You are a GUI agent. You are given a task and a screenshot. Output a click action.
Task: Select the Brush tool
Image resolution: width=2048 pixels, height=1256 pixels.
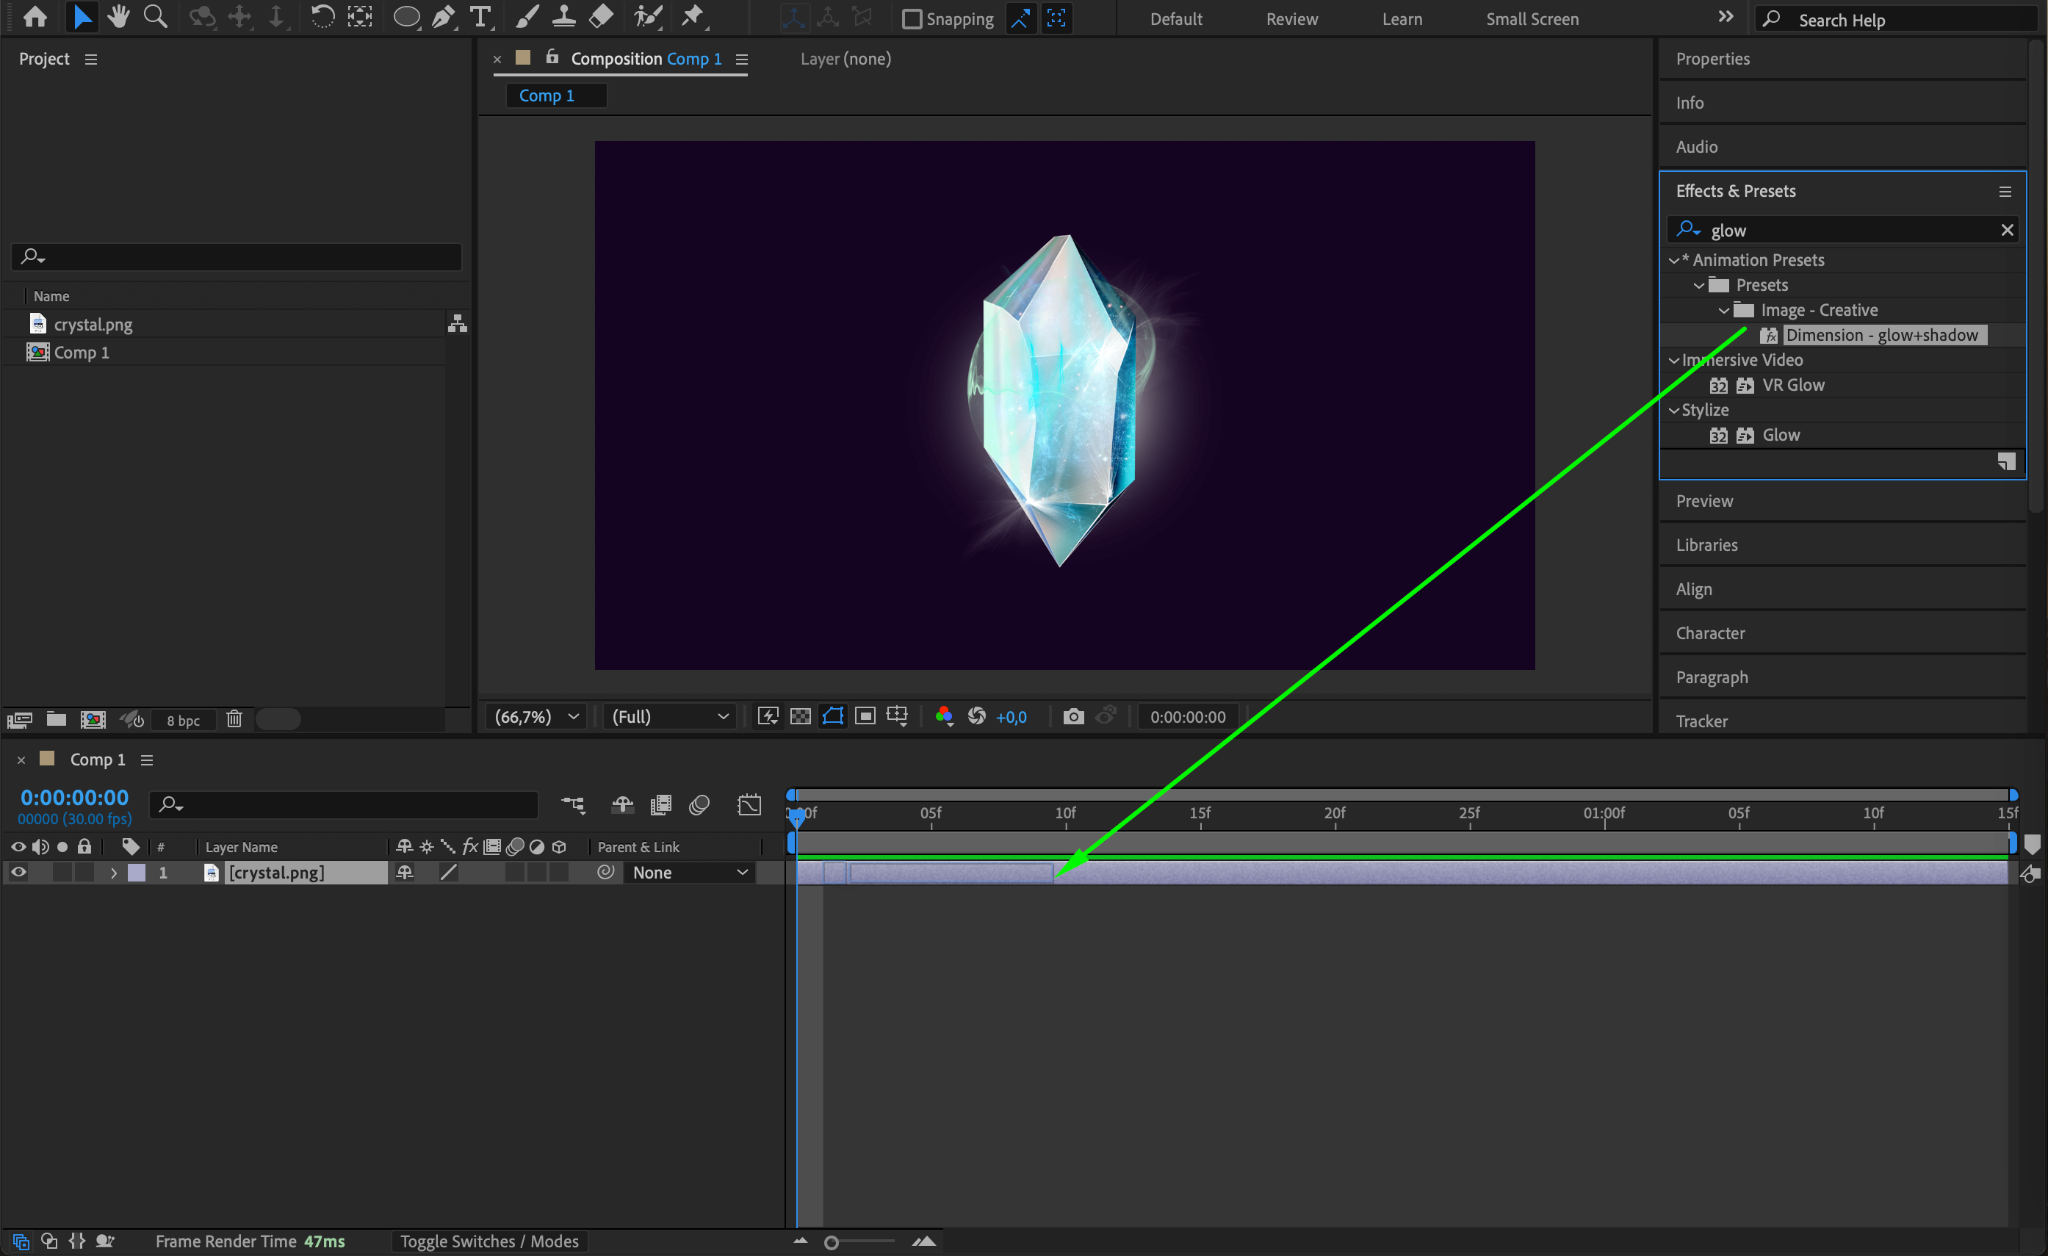tap(527, 17)
